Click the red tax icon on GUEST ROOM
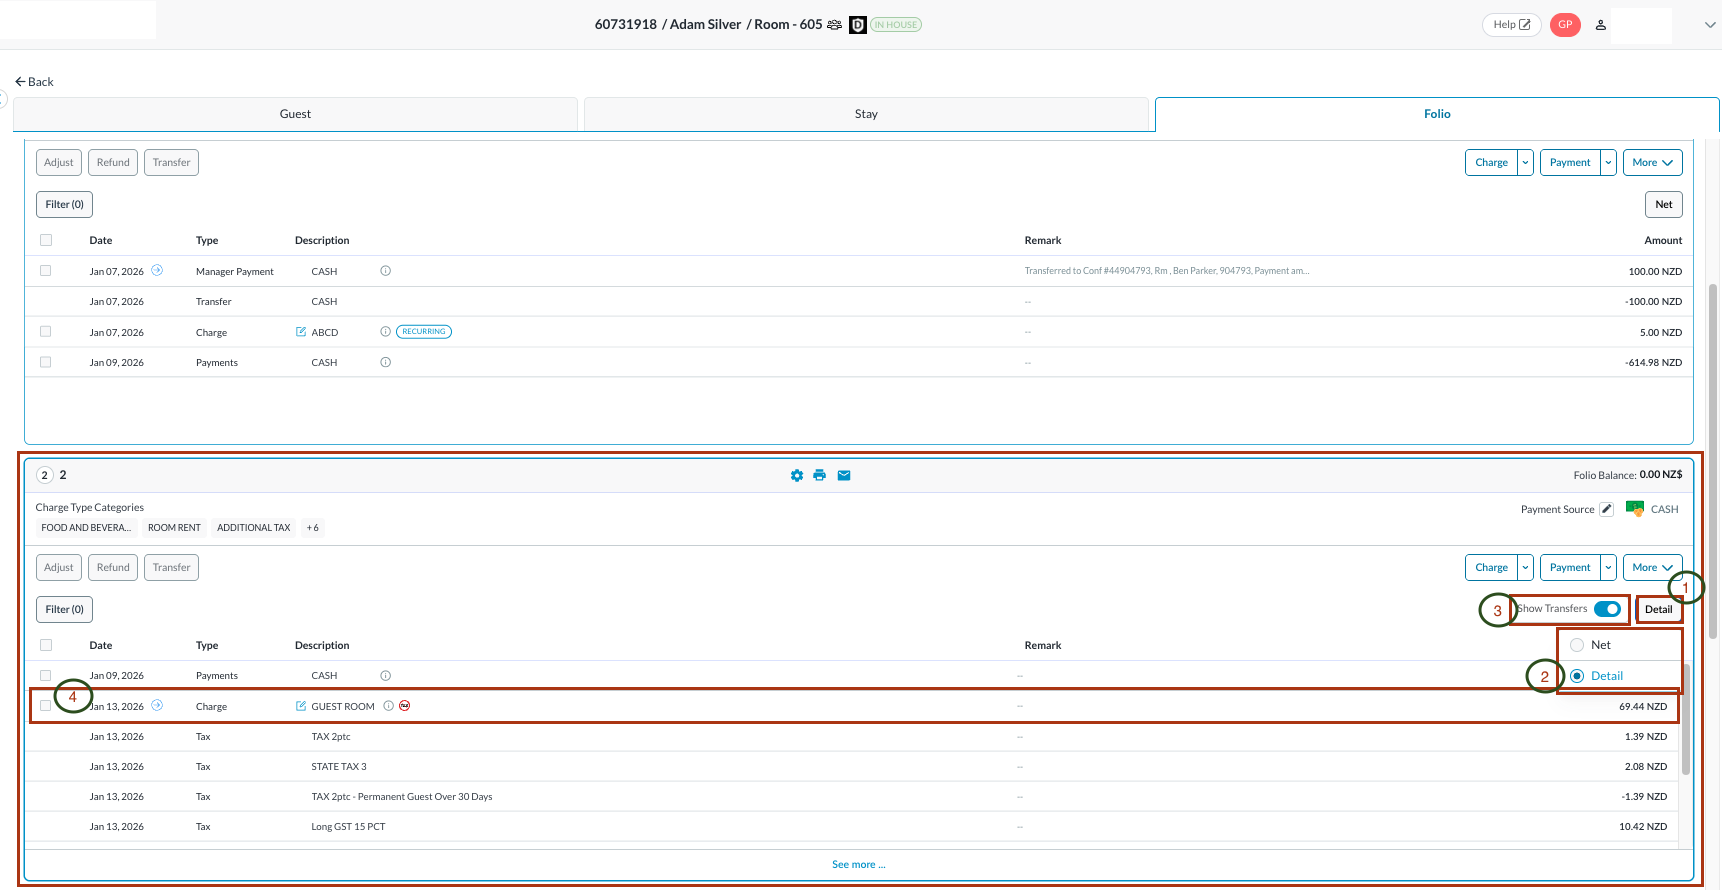This screenshot has height=890, width=1722. [x=405, y=706]
